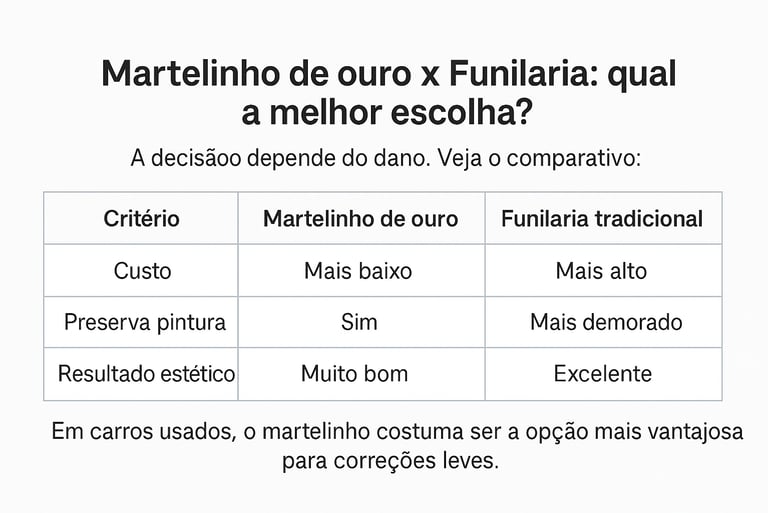This screenshot has height=513, width=768.
Task: Select the "Critério" column header
Action: [x=141, y=218]
